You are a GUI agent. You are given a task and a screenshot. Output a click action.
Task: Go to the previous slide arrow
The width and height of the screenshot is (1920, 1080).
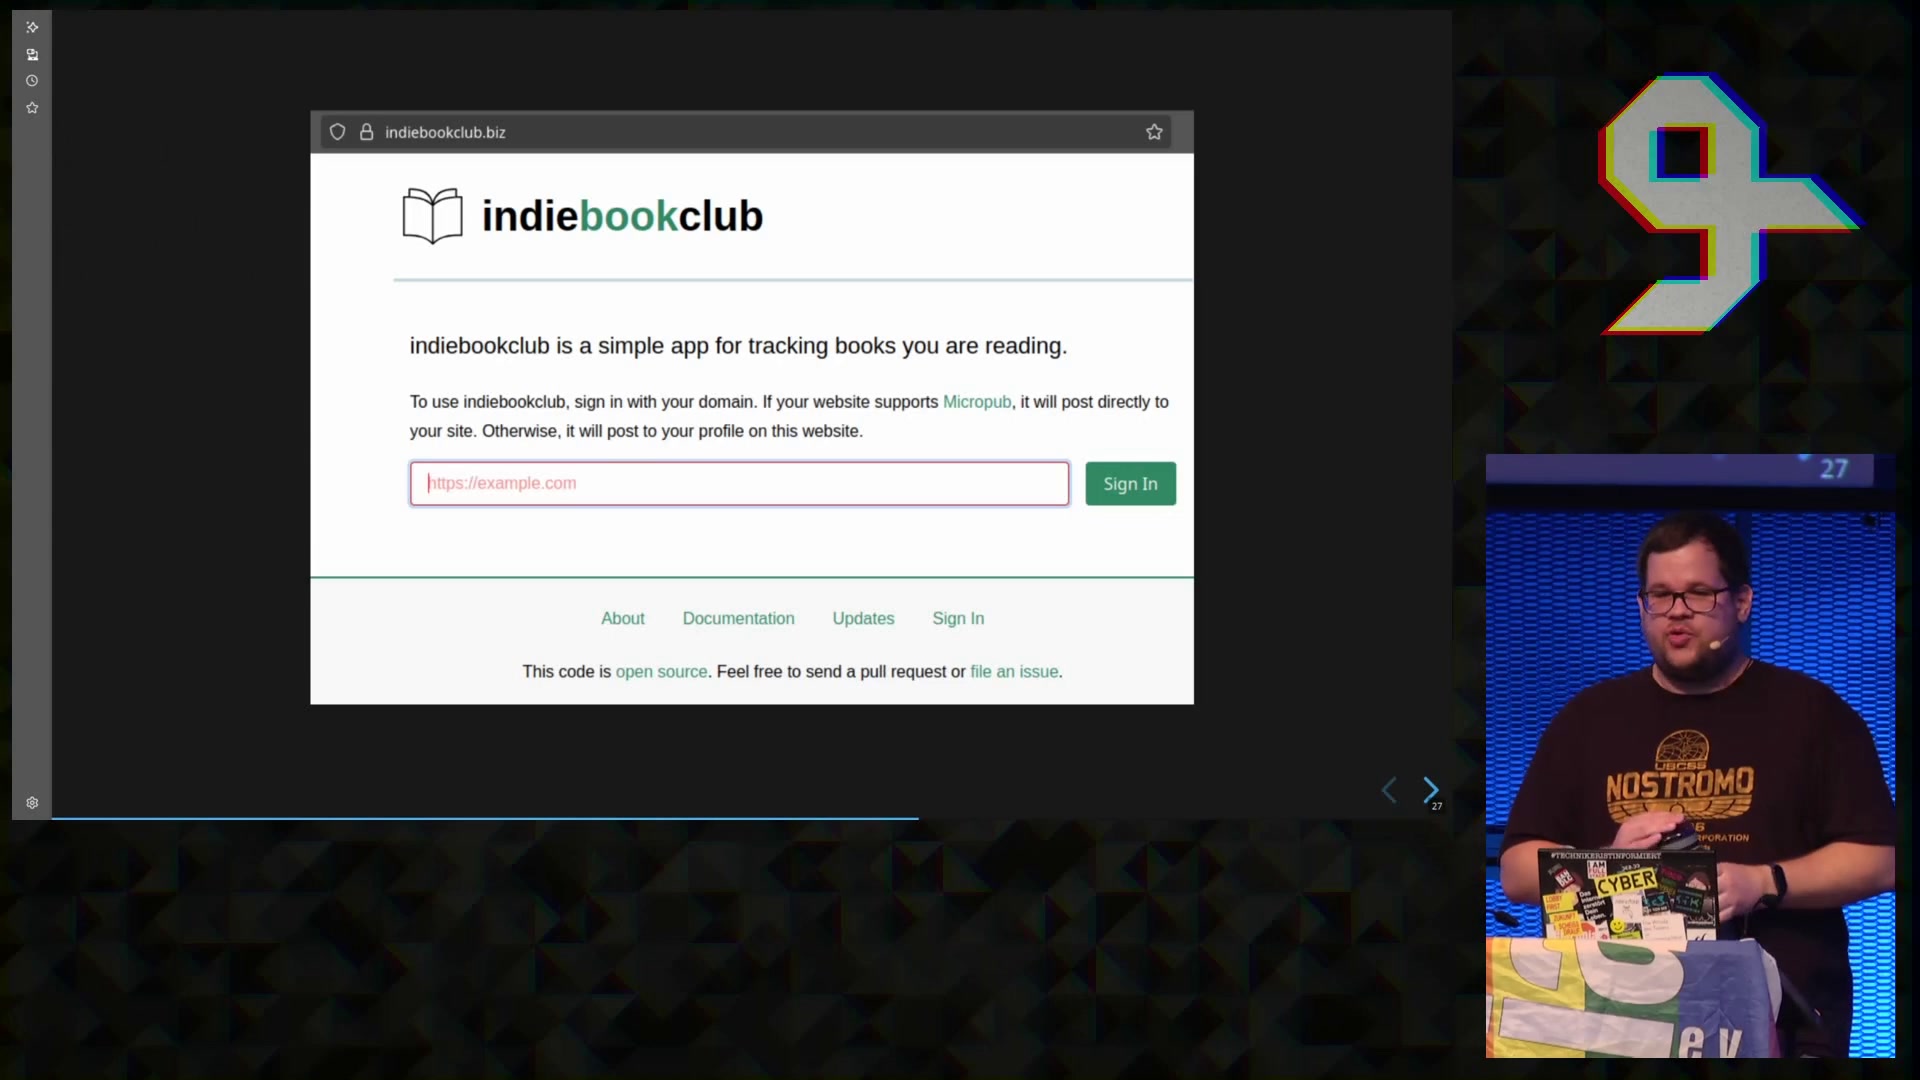[1389, 790]
